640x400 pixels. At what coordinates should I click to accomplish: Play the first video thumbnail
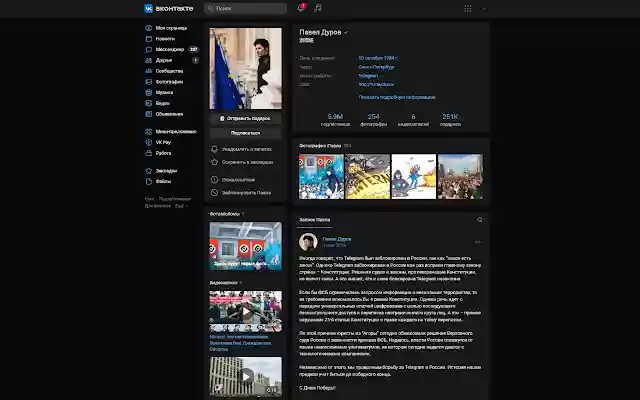point(245,311)
